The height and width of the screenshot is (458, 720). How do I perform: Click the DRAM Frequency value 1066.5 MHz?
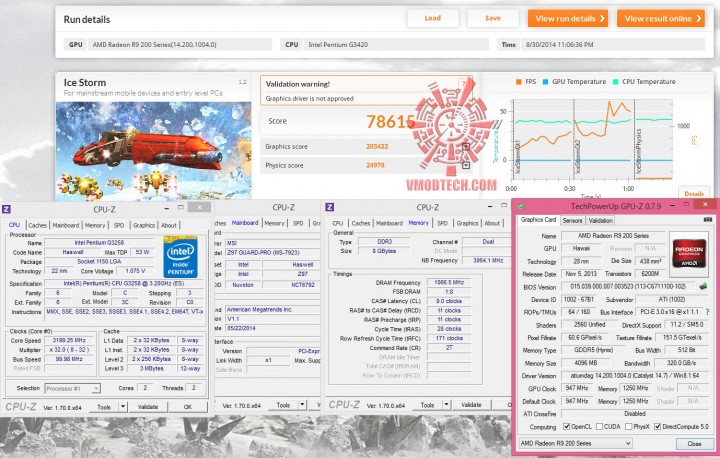click(x=449, y=283)
